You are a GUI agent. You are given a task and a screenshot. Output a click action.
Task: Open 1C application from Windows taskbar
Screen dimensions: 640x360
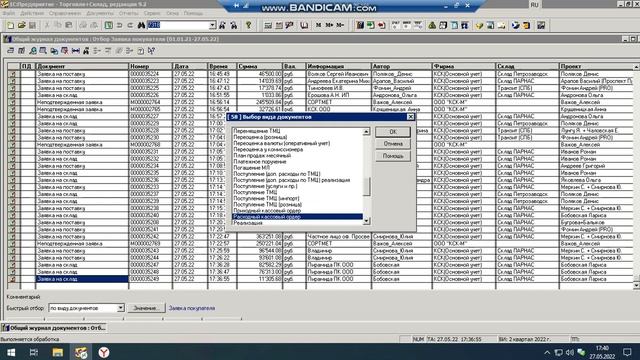(81, 352)
